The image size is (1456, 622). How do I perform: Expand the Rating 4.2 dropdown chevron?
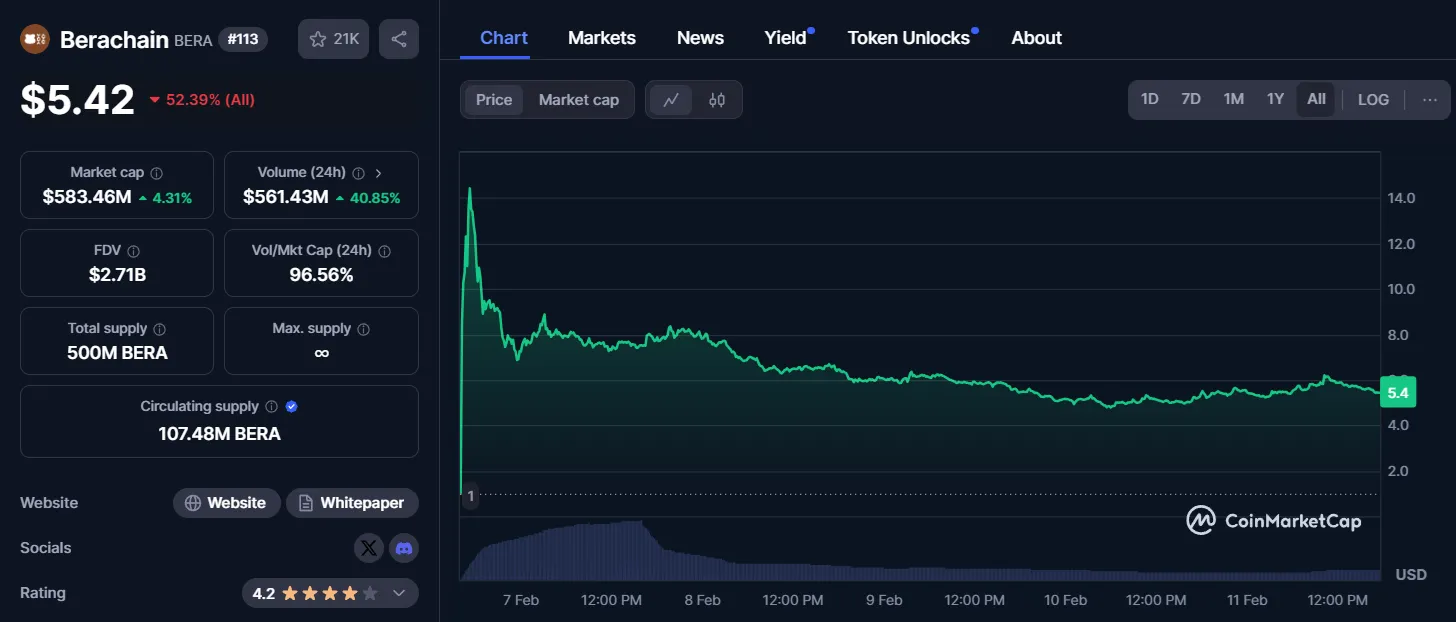tap(399, 593)
